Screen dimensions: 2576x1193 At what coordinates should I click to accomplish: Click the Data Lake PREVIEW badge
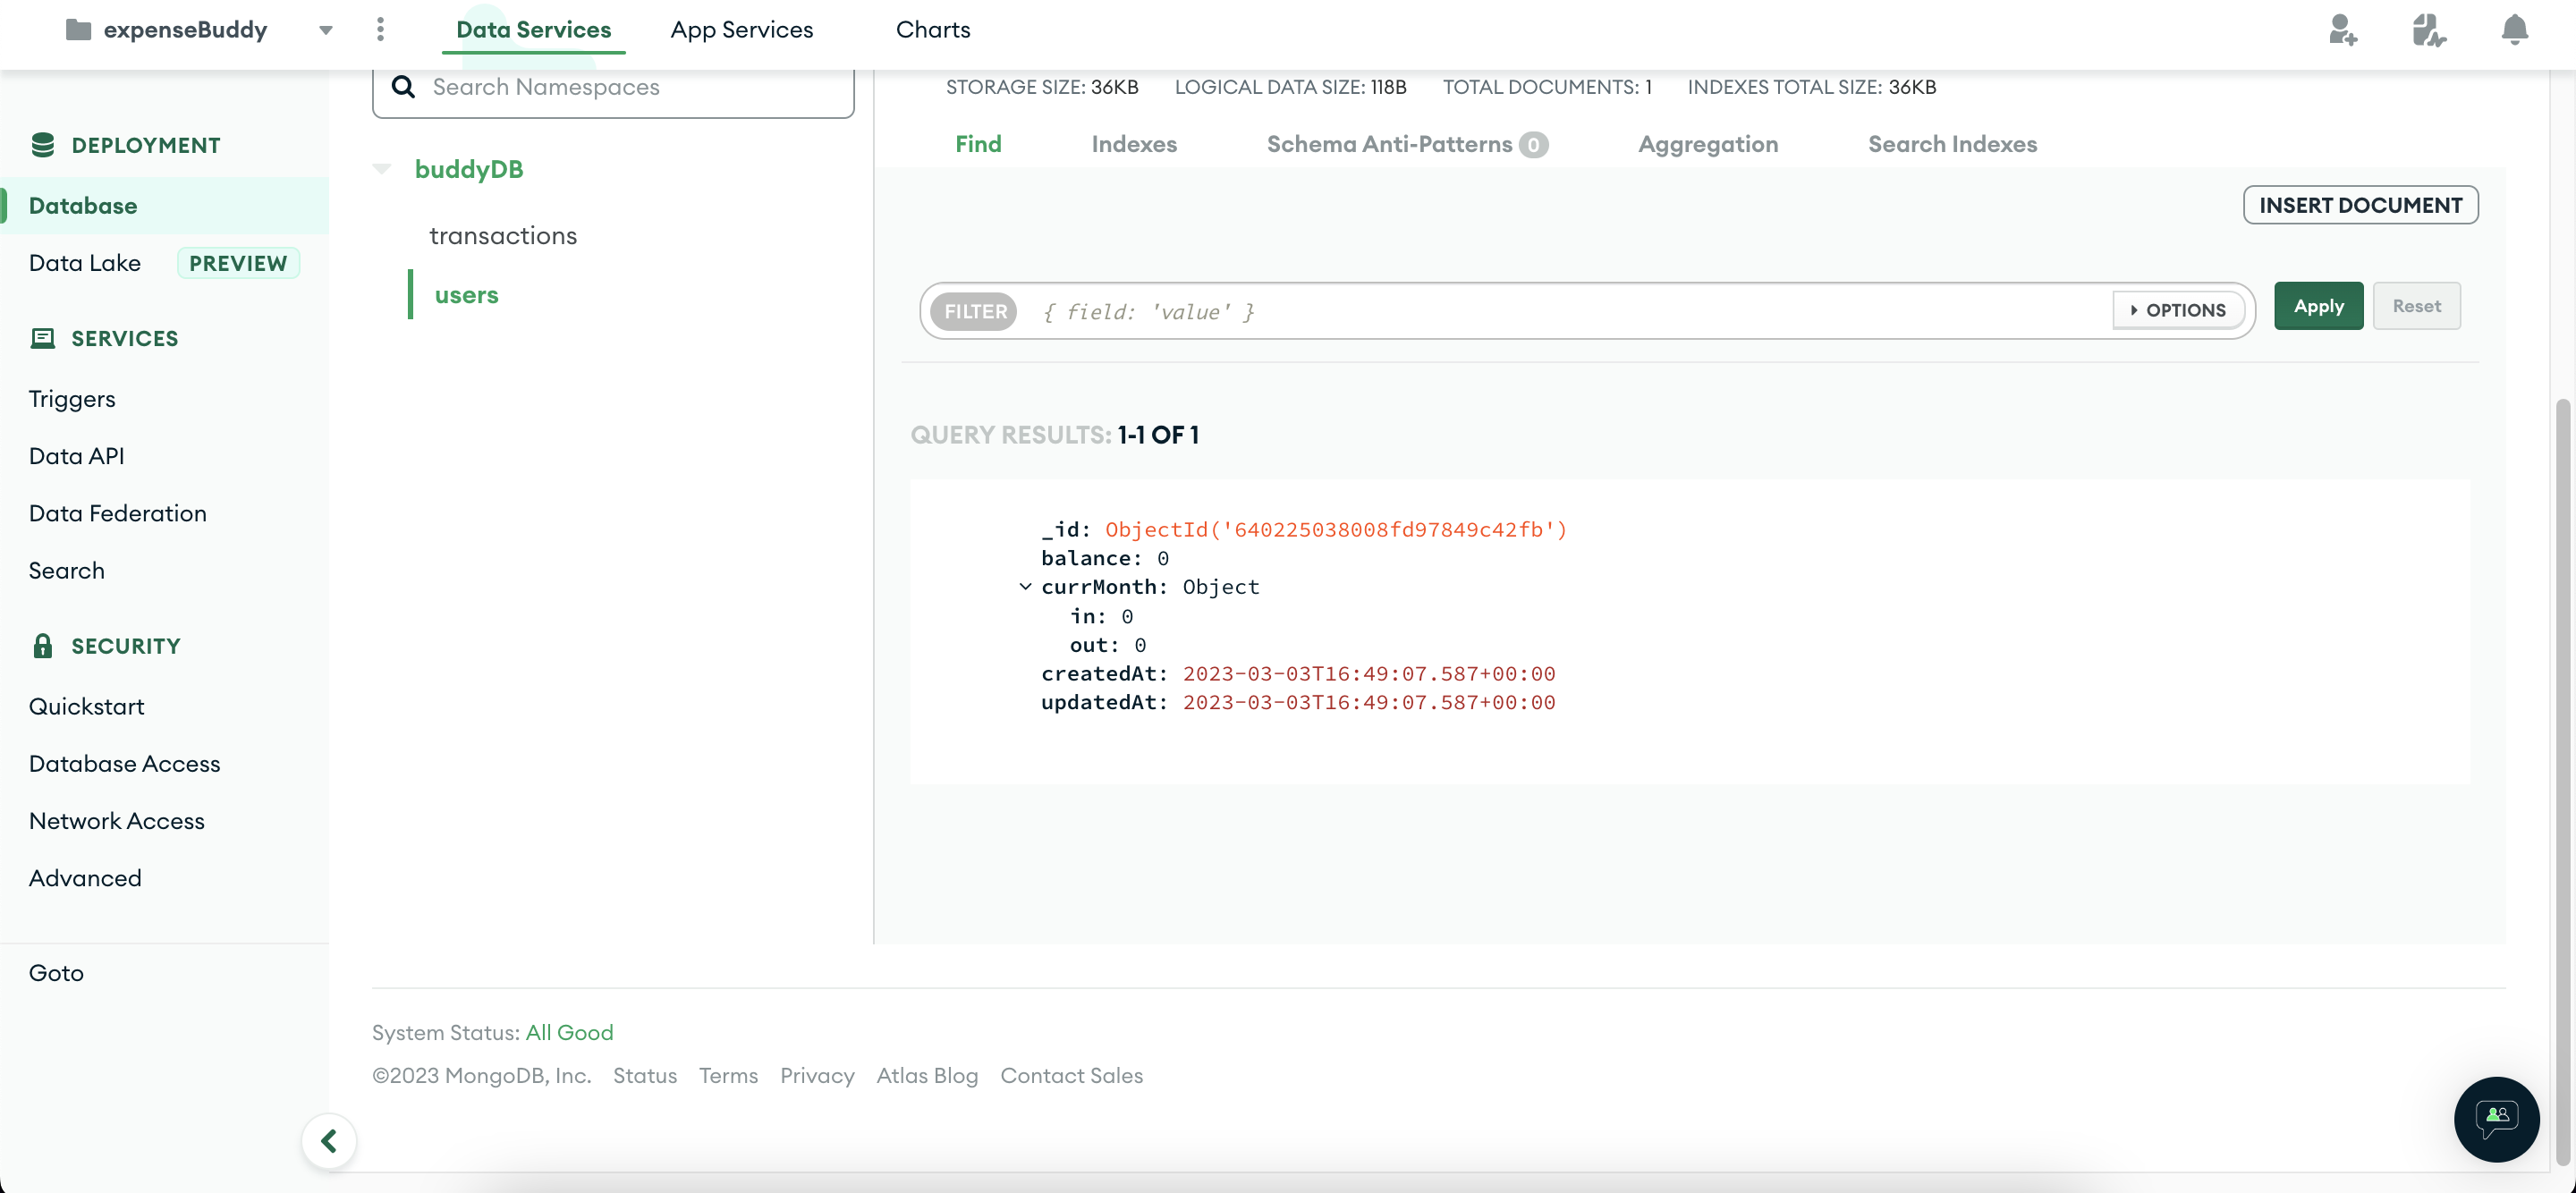click(238, 263)
